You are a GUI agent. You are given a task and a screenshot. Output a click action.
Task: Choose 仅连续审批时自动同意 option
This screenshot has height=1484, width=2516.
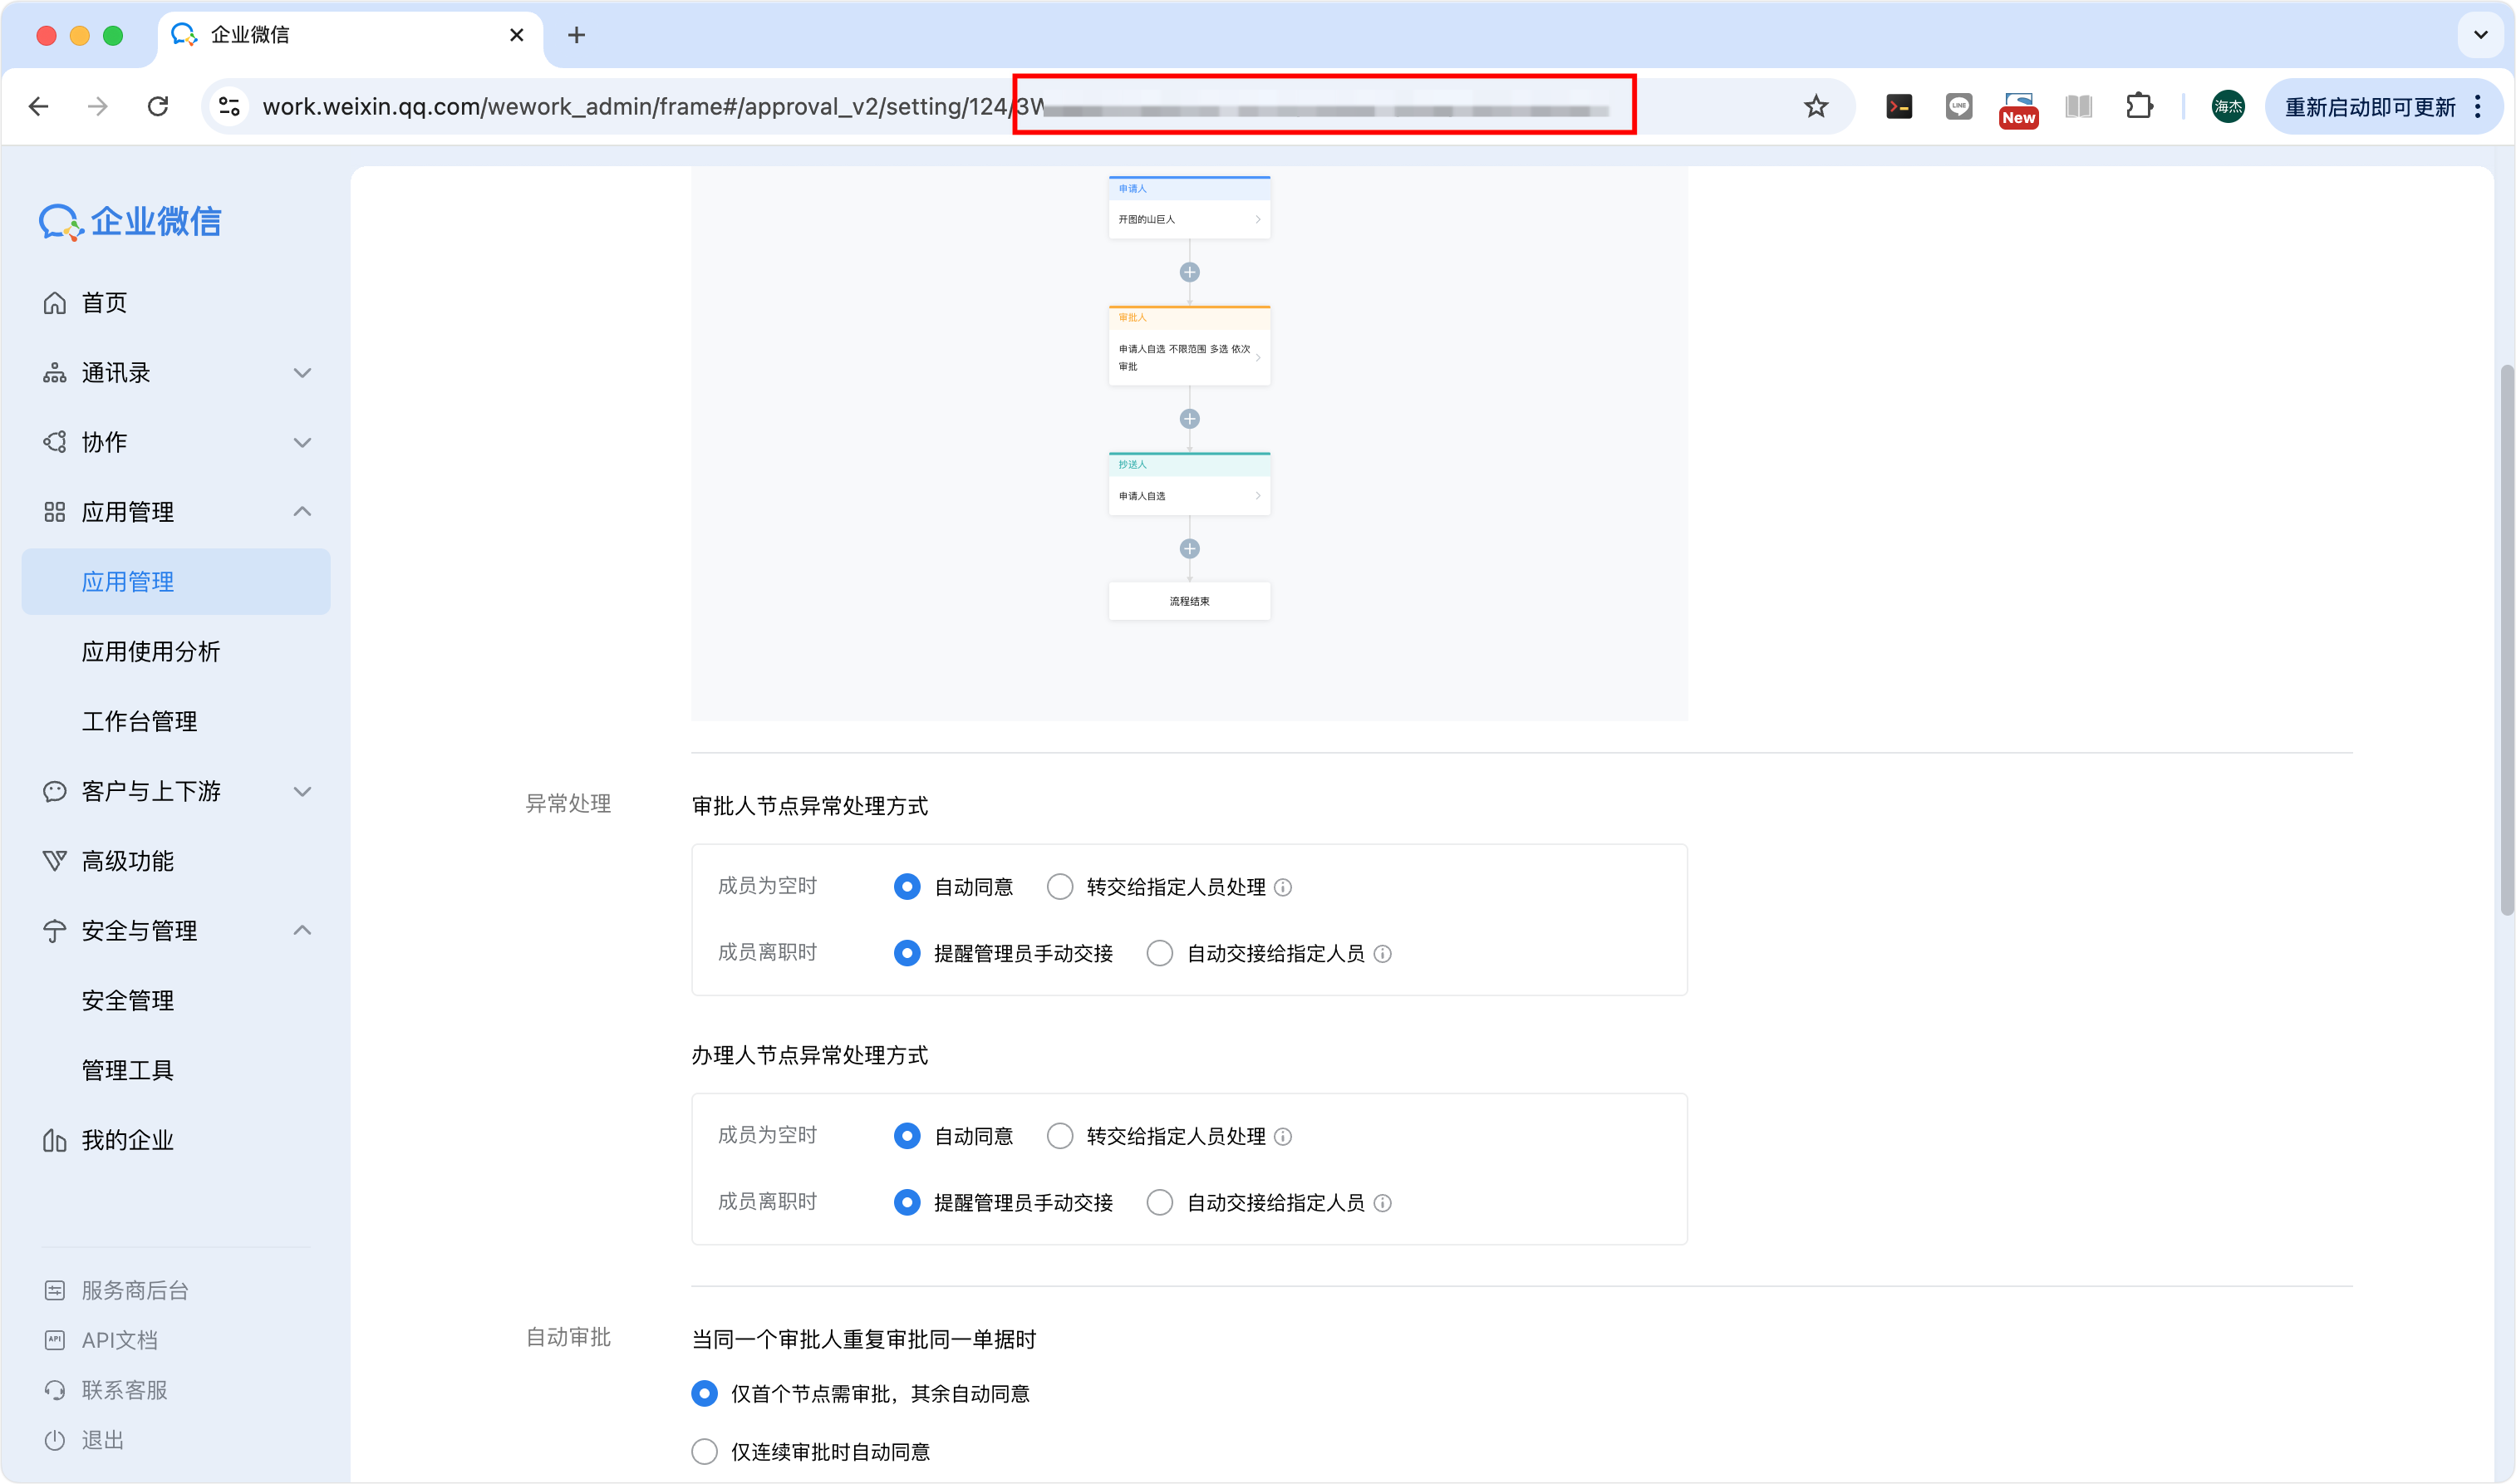click(705, 1451)
